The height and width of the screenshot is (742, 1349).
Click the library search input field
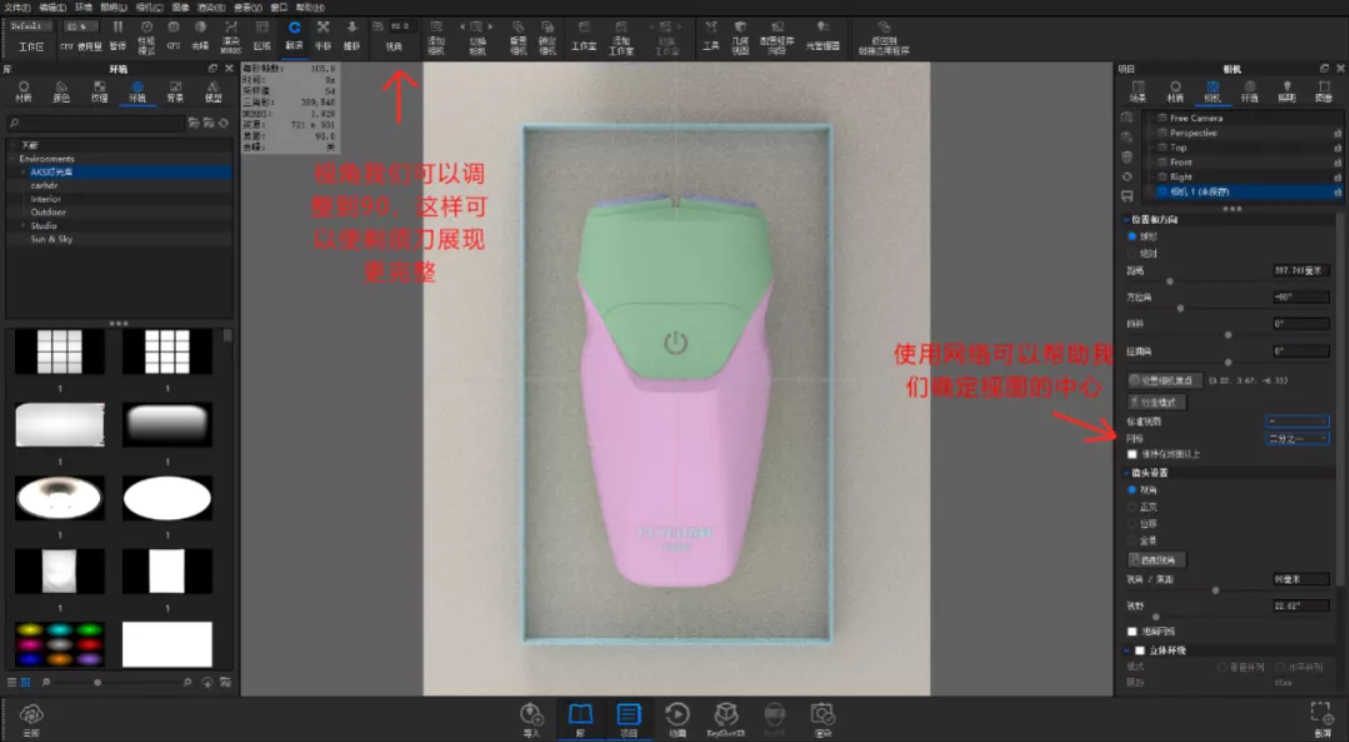96,123
